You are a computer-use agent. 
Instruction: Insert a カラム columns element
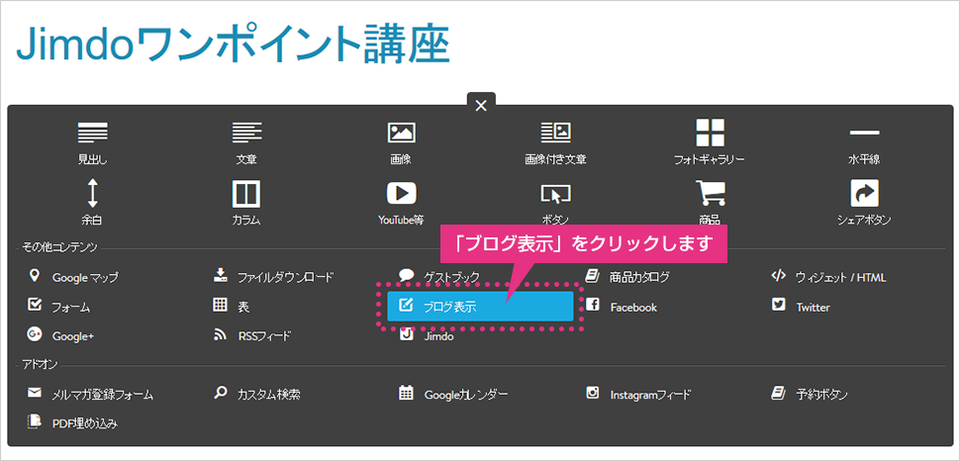coord(247,202)
